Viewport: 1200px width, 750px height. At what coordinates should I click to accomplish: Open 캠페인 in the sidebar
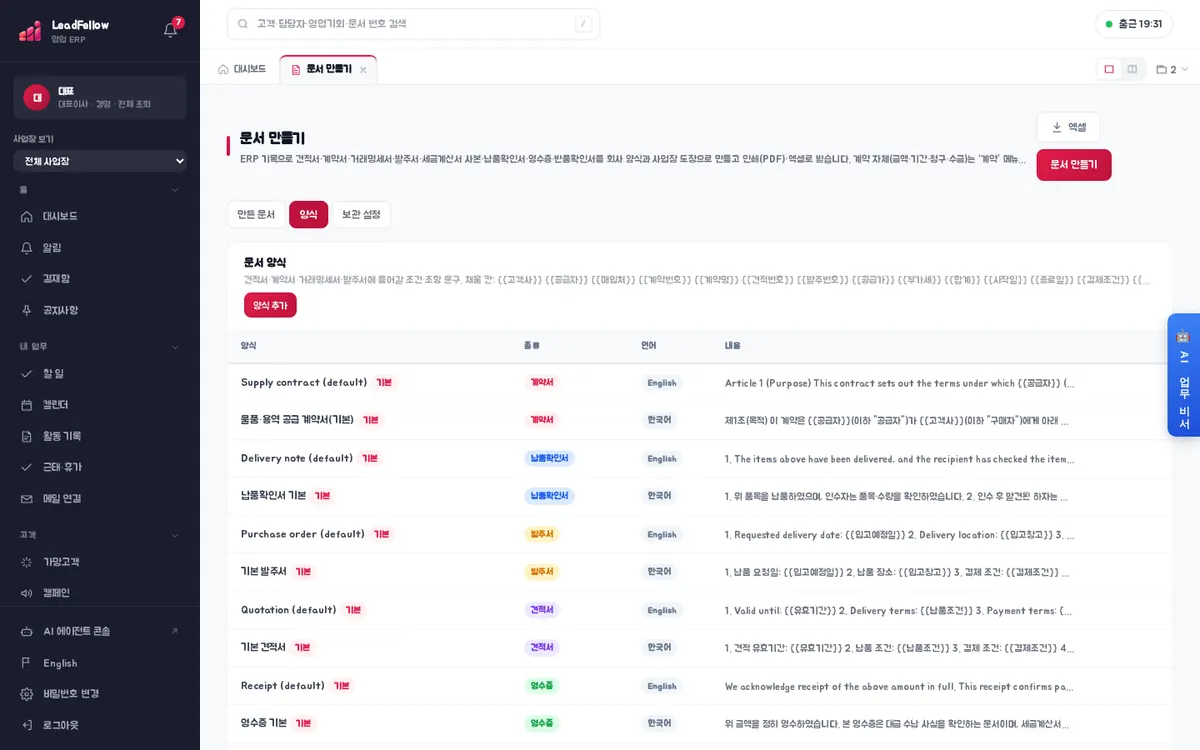[100, 593]
